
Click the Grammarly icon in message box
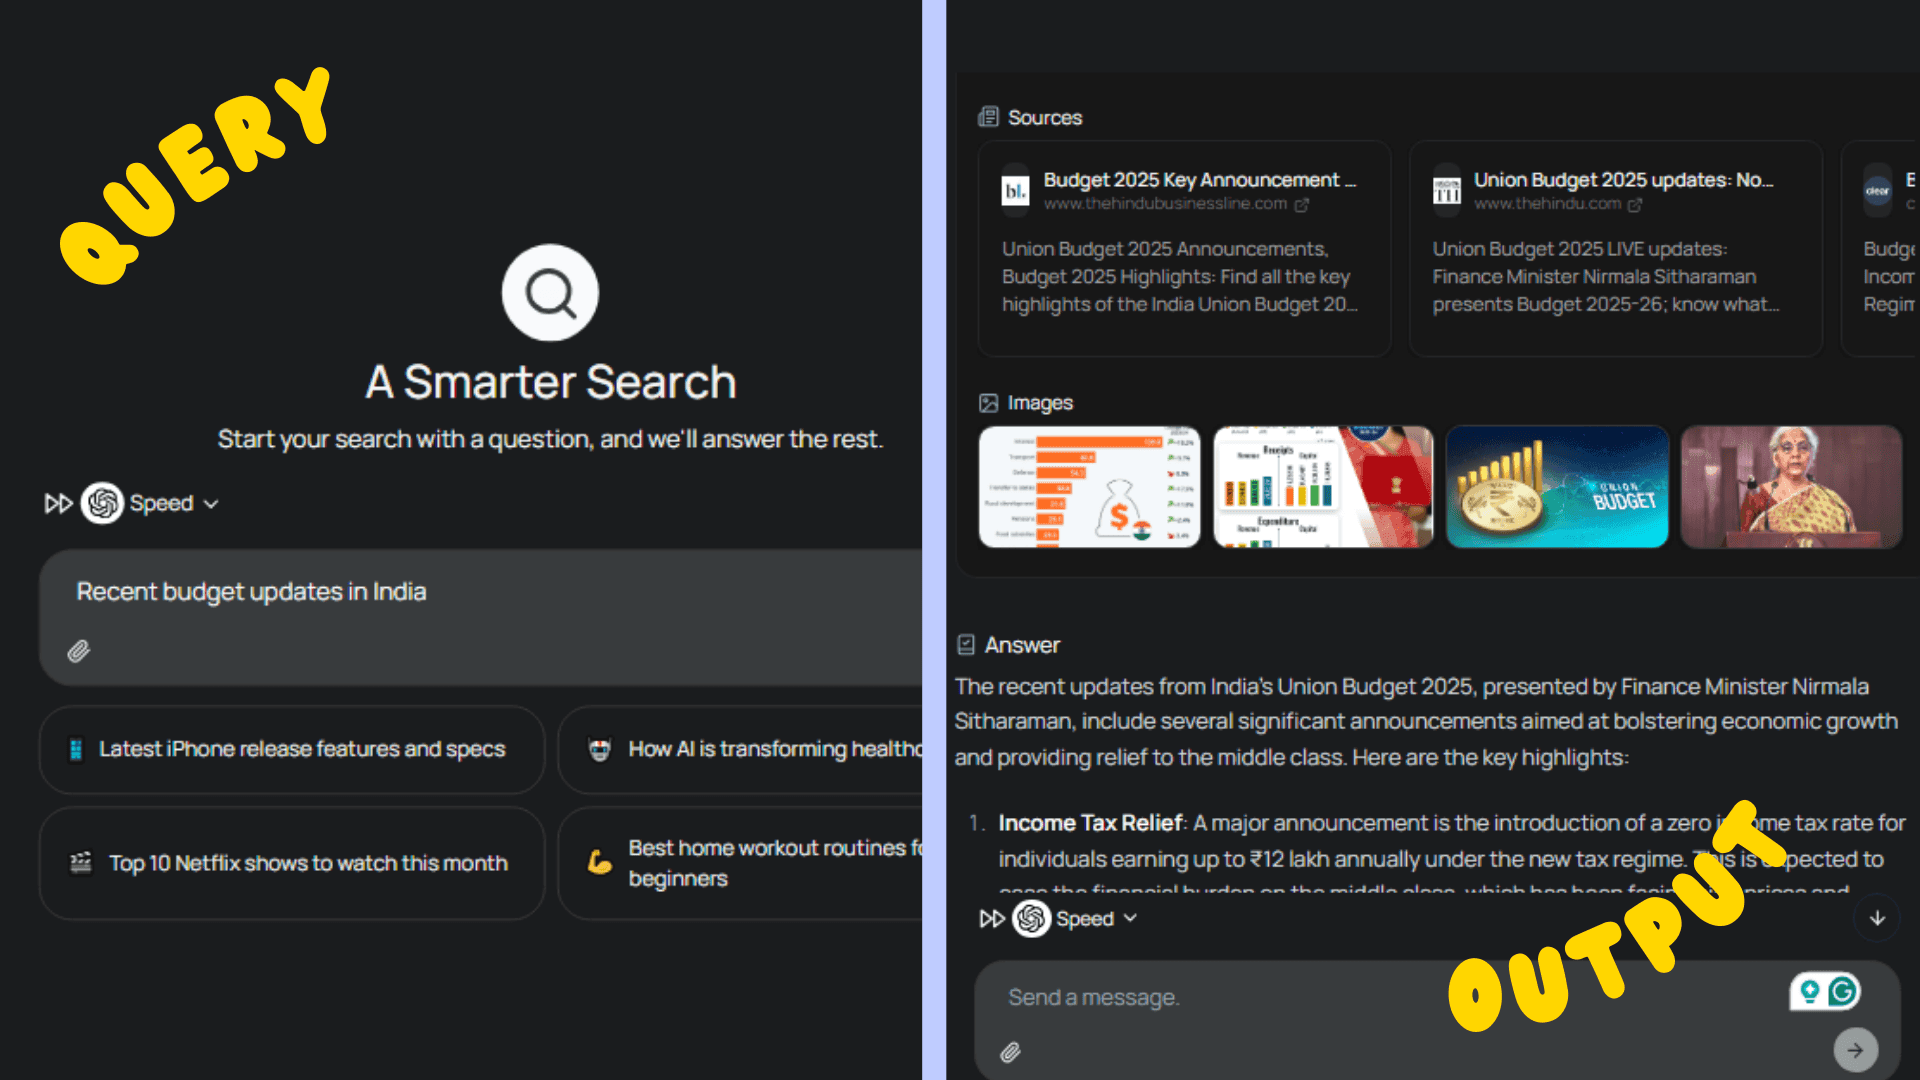(1843, 991)
